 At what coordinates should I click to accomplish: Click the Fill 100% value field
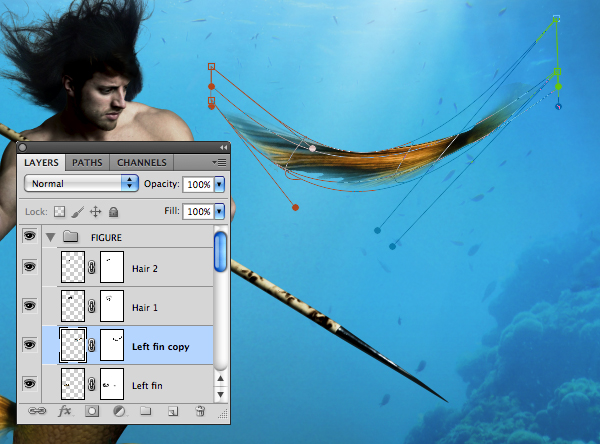199,211
